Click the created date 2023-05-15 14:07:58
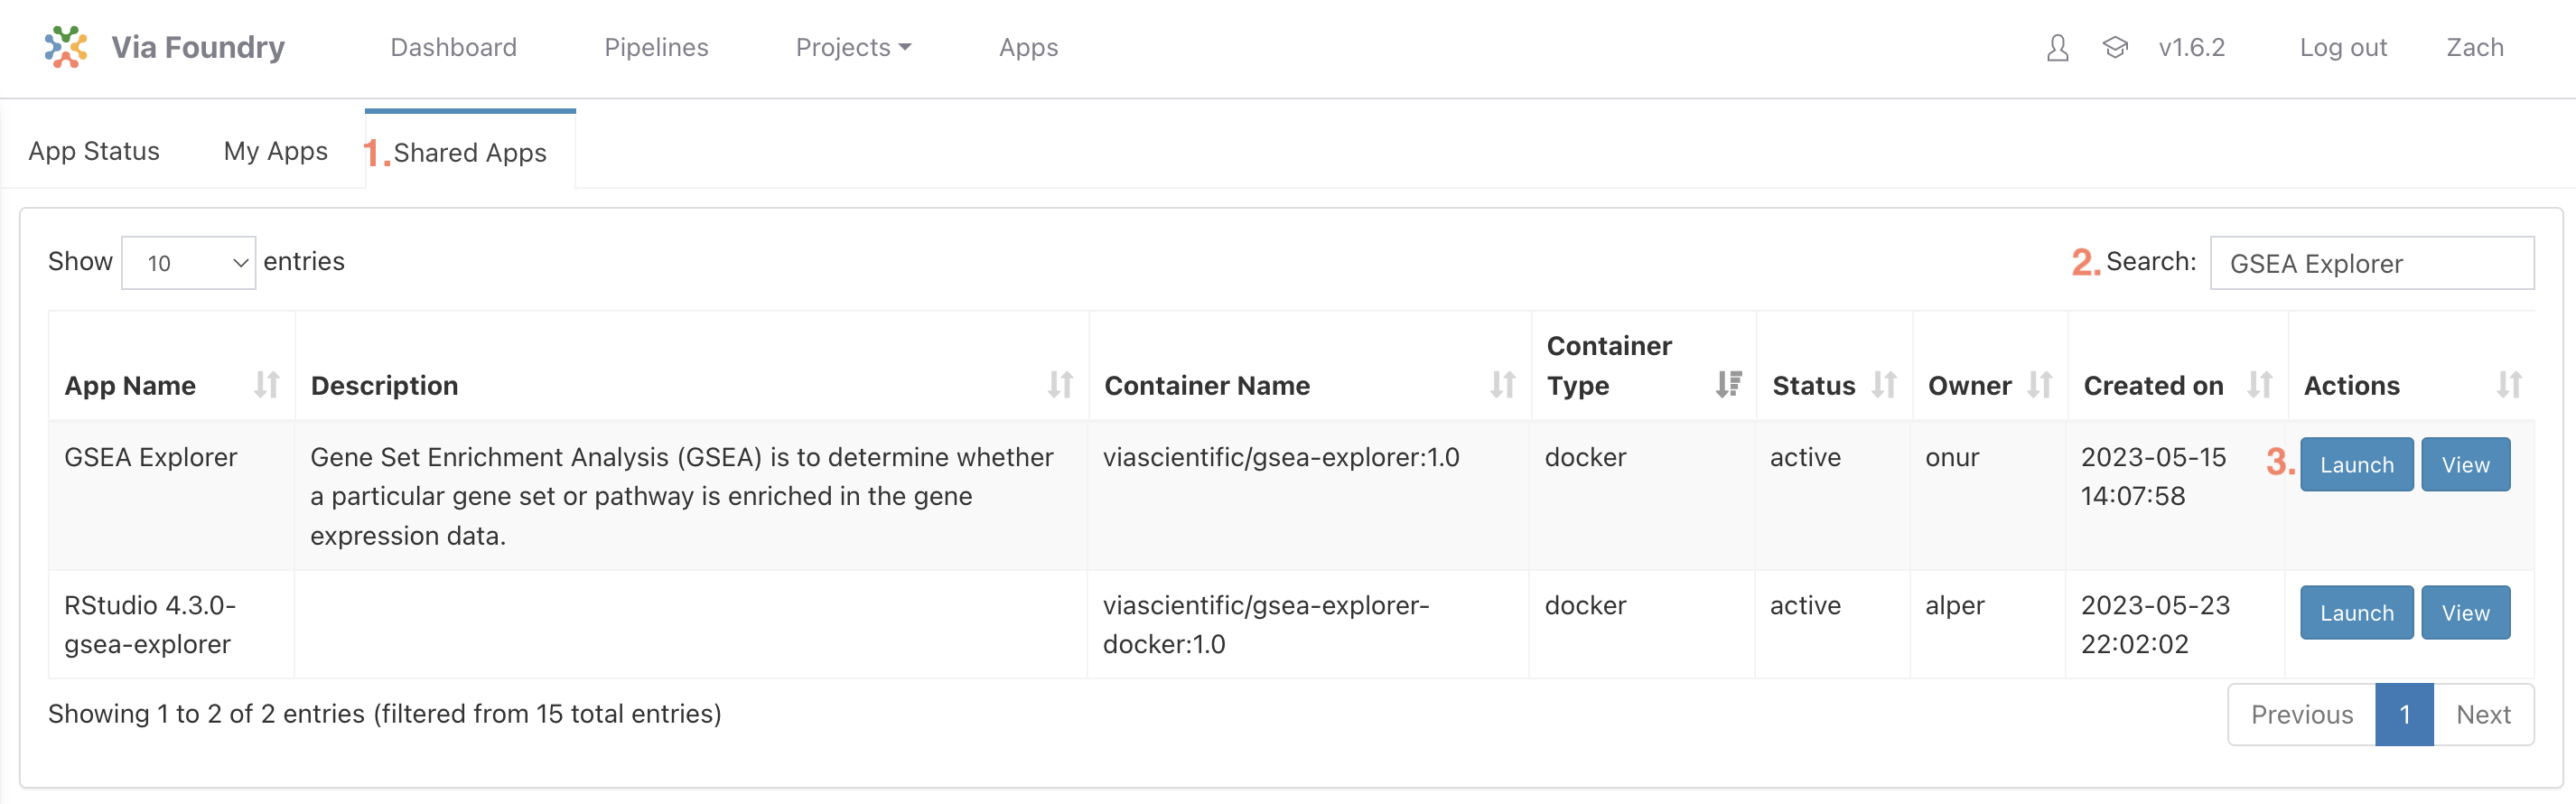Viewport: 2576px width, 804px height. [x=2153, y=476]
